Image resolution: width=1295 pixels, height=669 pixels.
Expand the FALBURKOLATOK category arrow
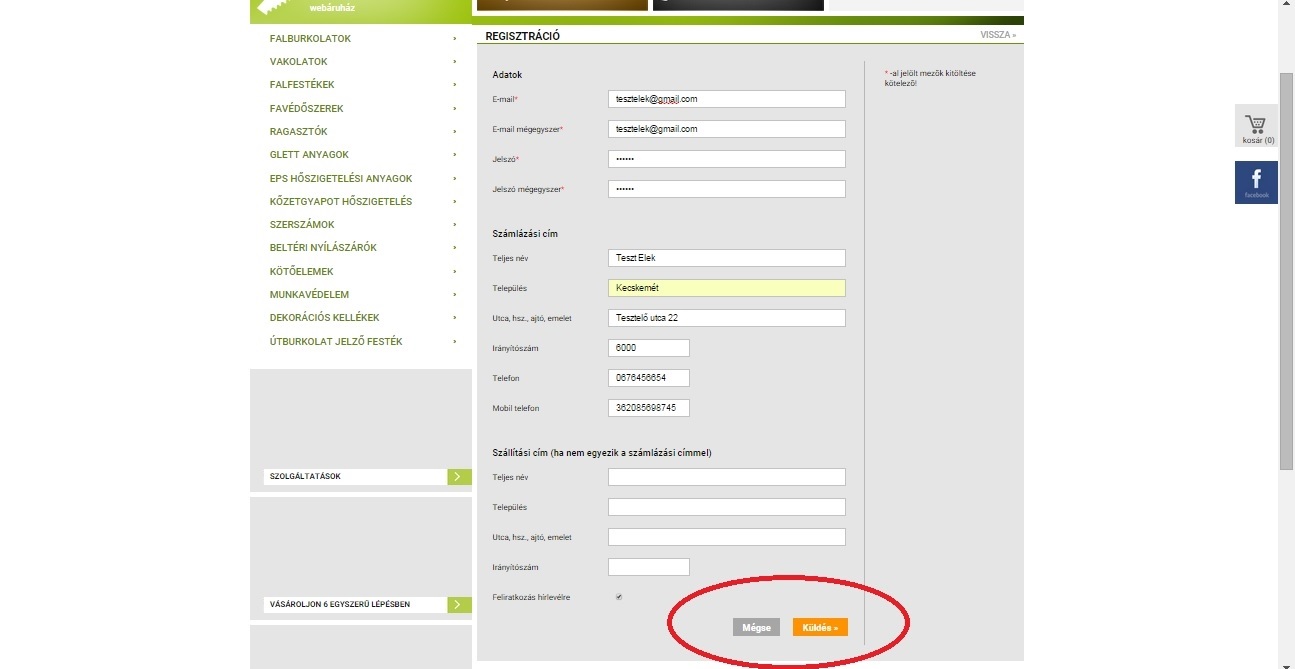coord(455,39)
